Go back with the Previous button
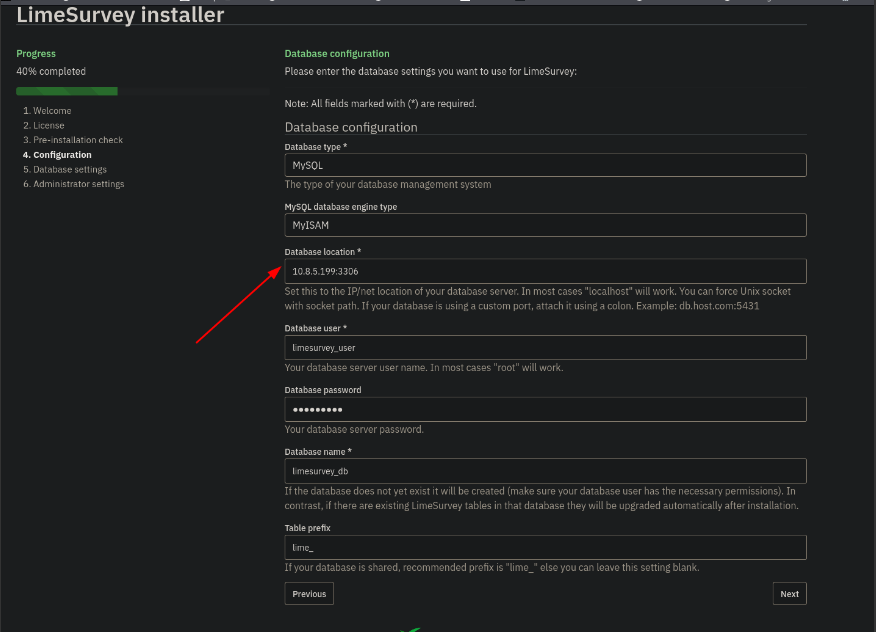876x632 pixels. tap(309, 593)
